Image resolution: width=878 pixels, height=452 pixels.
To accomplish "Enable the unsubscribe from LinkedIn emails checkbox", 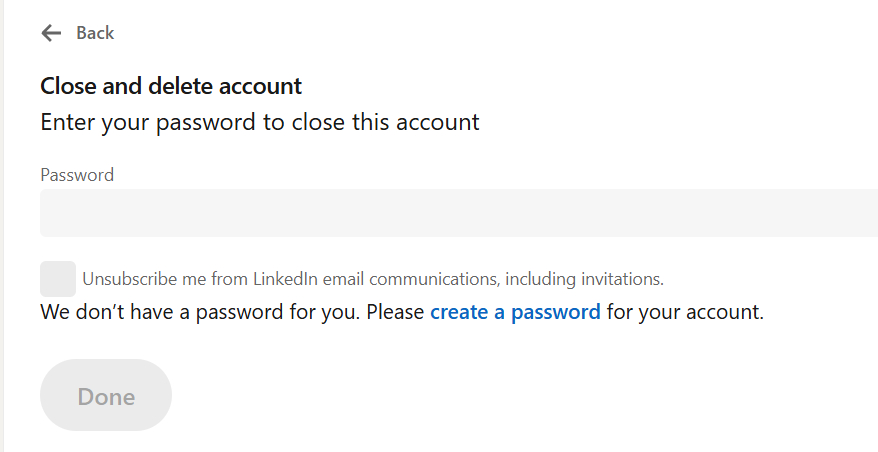I will tap(58, 278).
